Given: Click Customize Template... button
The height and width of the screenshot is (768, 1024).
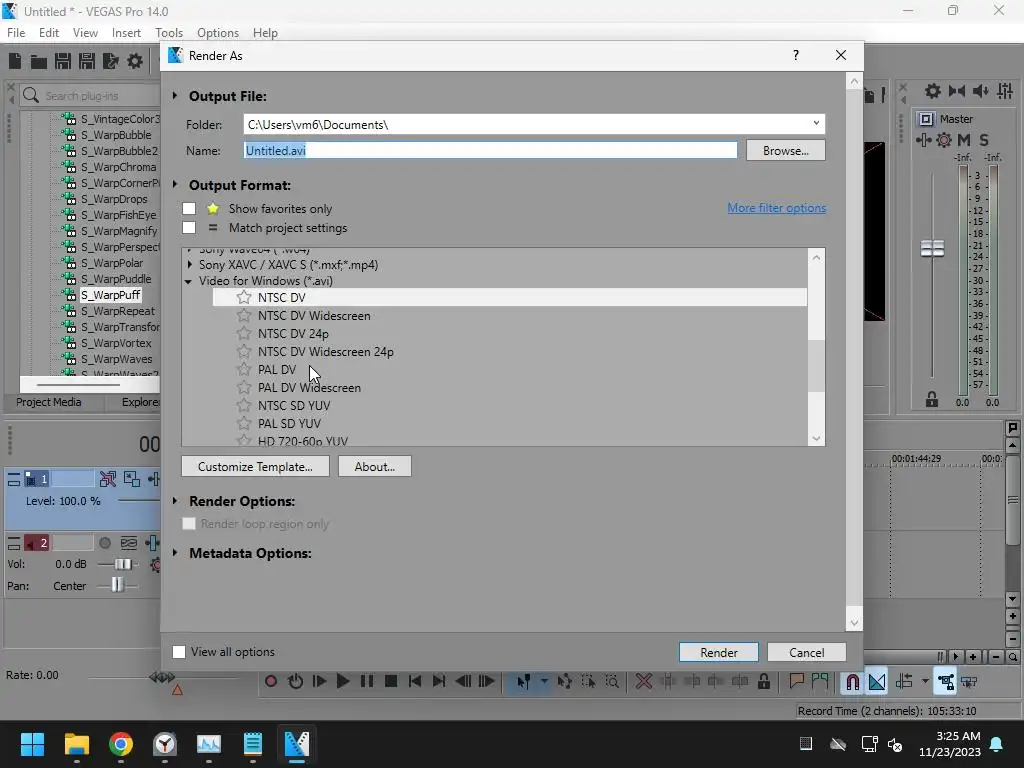Looking at the screenshot, I should [255, 466].
